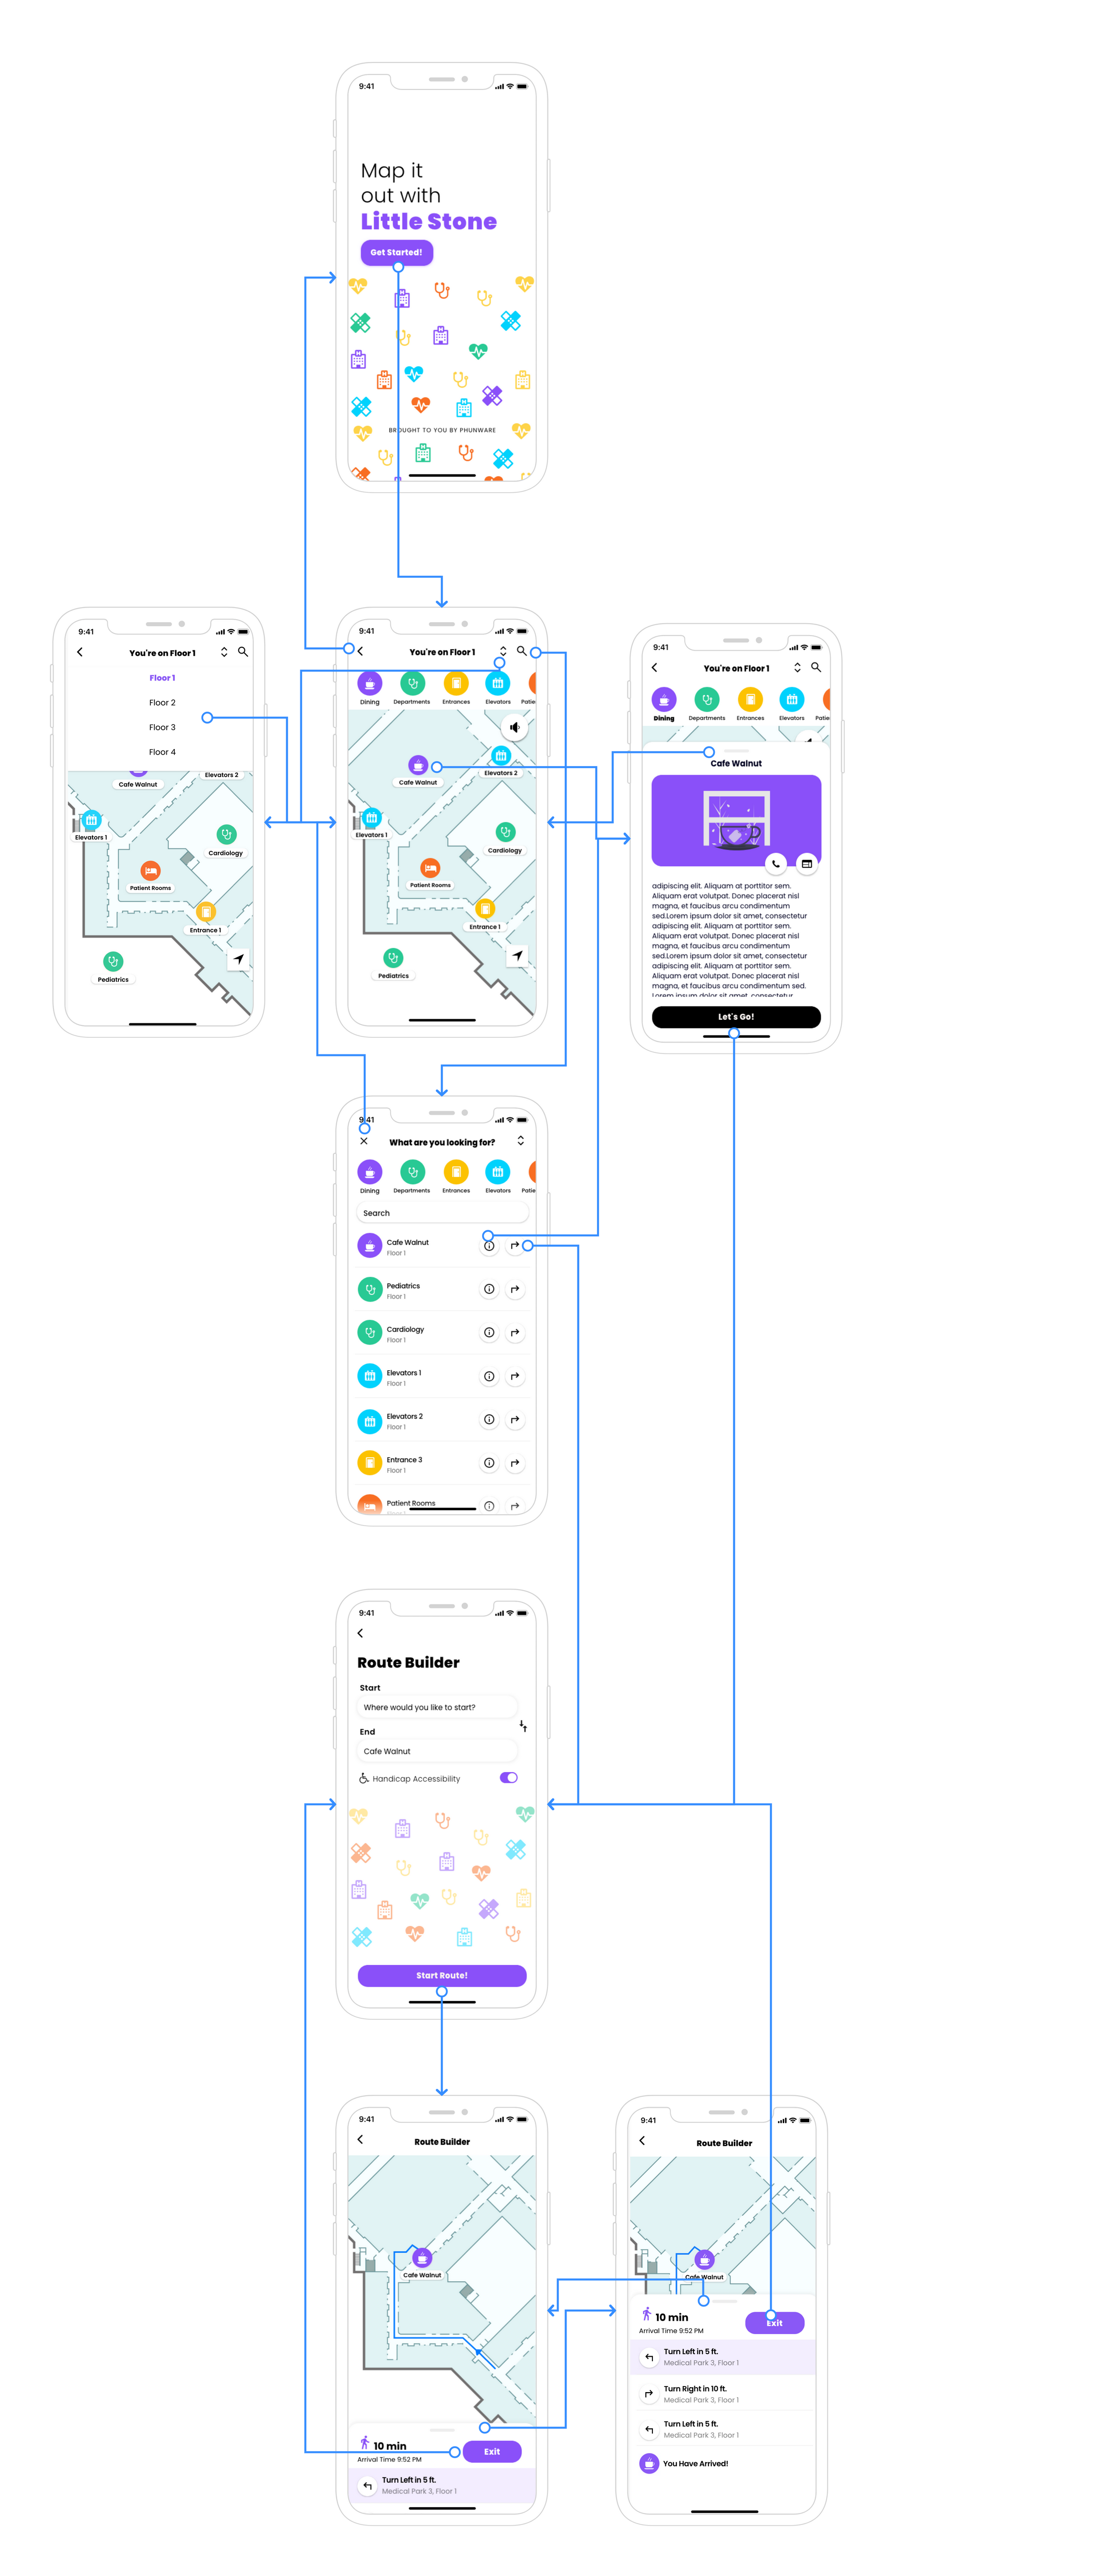Get directions to Pediatrics in list
The width and height of the screenshot is (1098, 2576).
tap(515, 1289)
